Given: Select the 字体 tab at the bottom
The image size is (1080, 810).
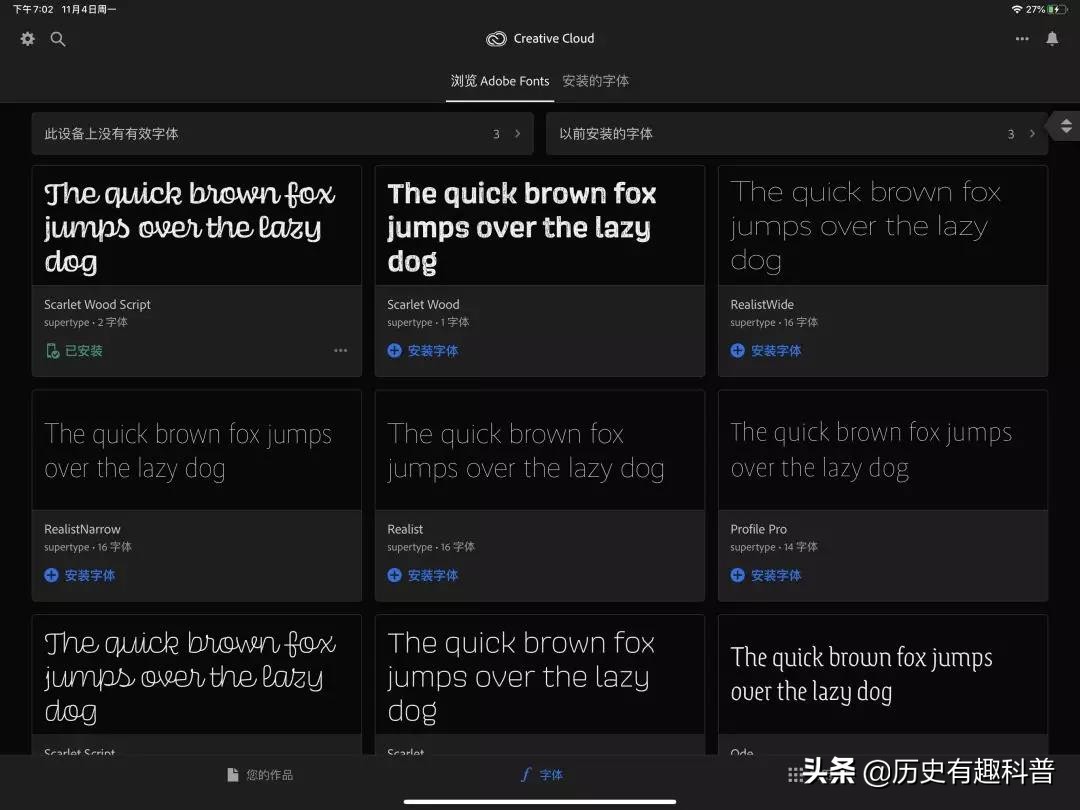Looking at the screenshot, I should click(x=541, y=774).
